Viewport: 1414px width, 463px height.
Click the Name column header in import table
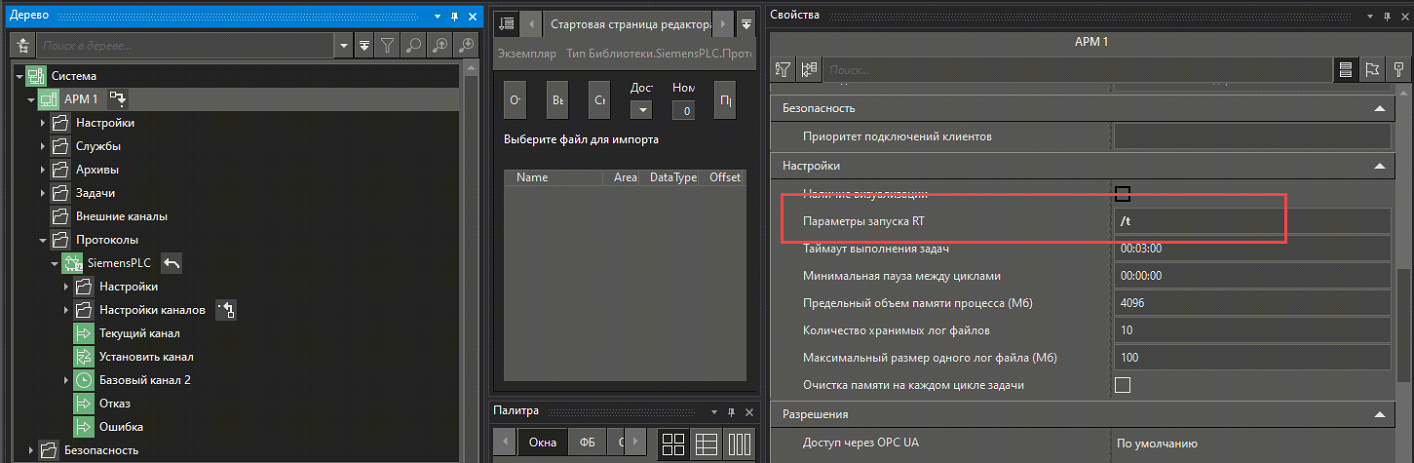(x=532, y=177)
